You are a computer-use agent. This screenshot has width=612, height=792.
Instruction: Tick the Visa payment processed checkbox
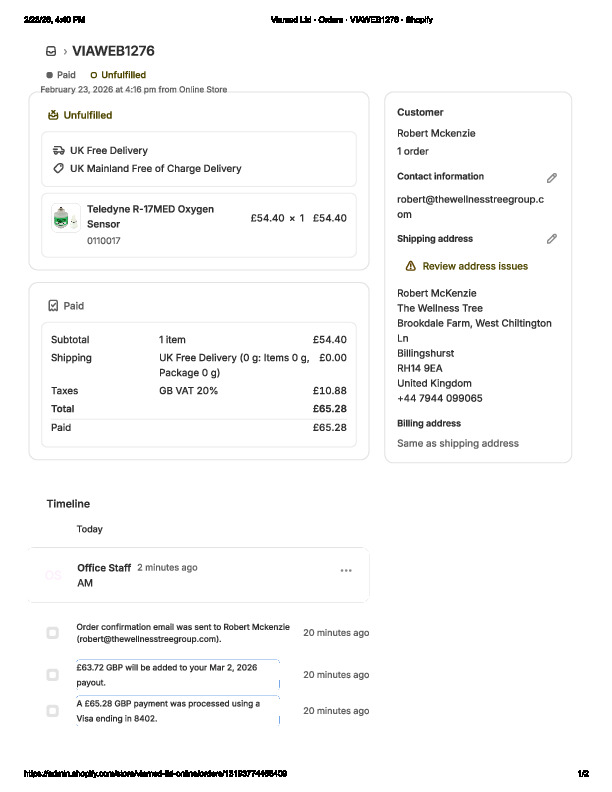point(52,711)
